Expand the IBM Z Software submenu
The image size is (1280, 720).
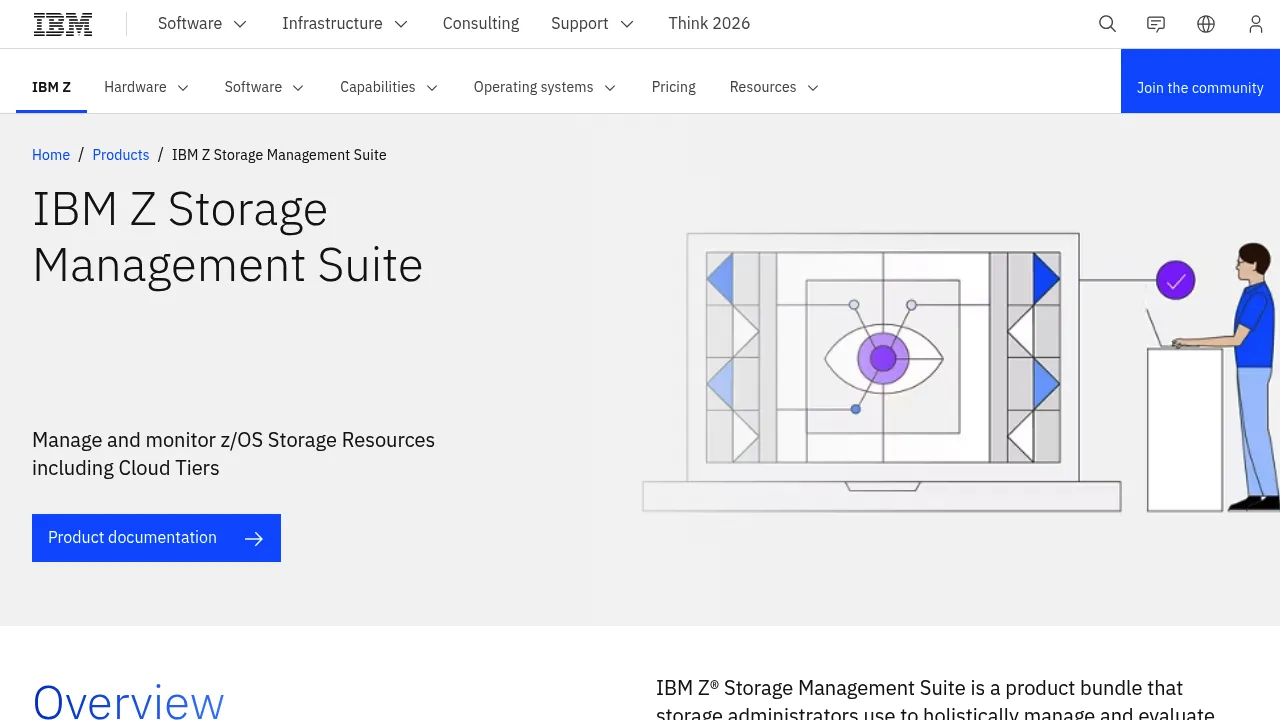[265, 87]
